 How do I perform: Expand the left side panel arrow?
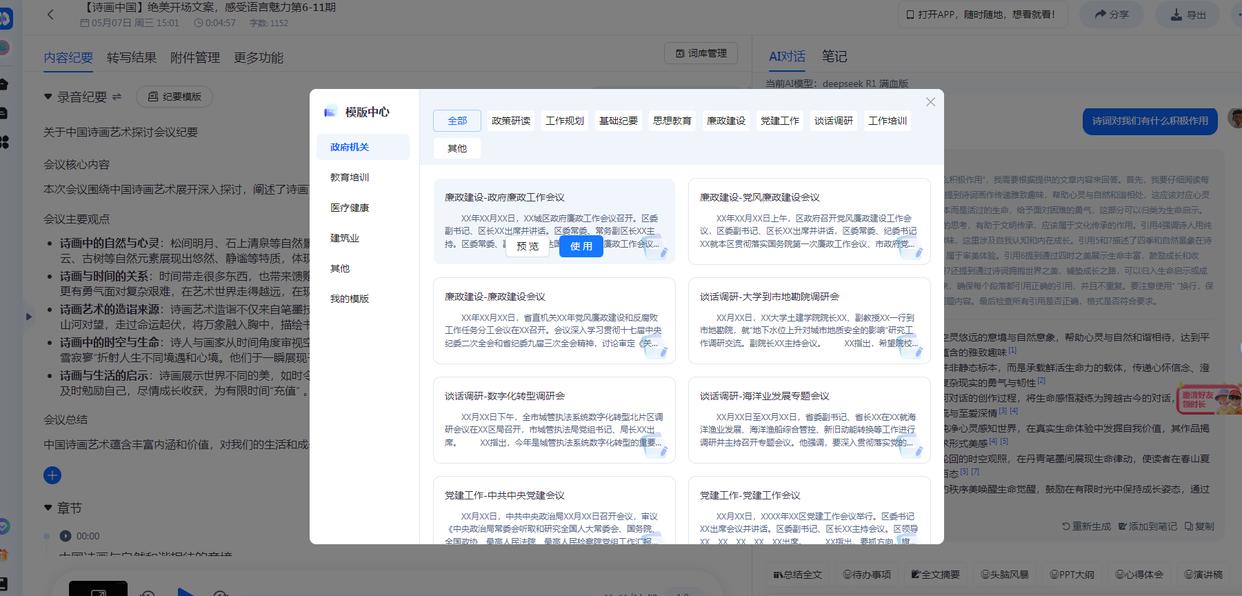[28, 316]
